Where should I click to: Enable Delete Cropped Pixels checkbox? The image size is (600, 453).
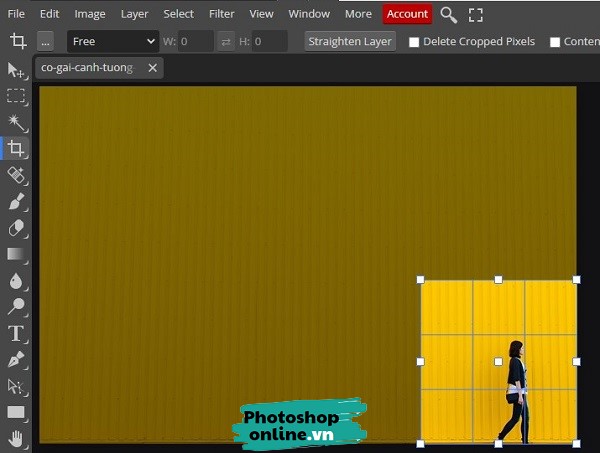pos(414,42)
